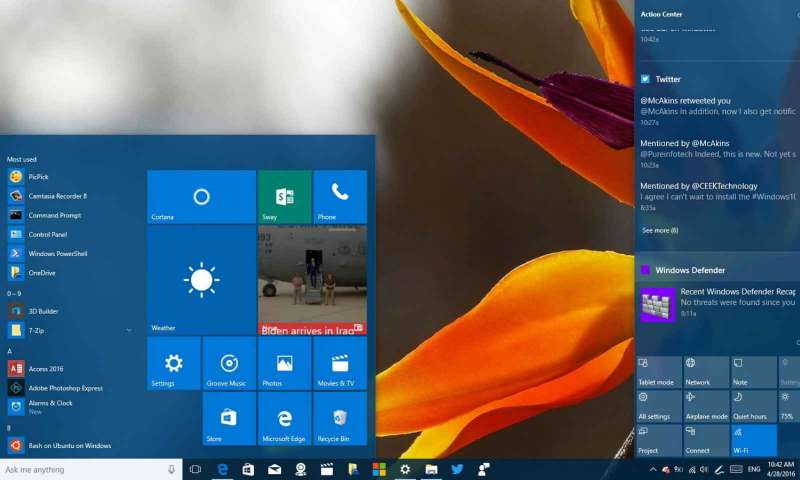
Task: Open Edge from the taskbar
Action: pos(222,469)
